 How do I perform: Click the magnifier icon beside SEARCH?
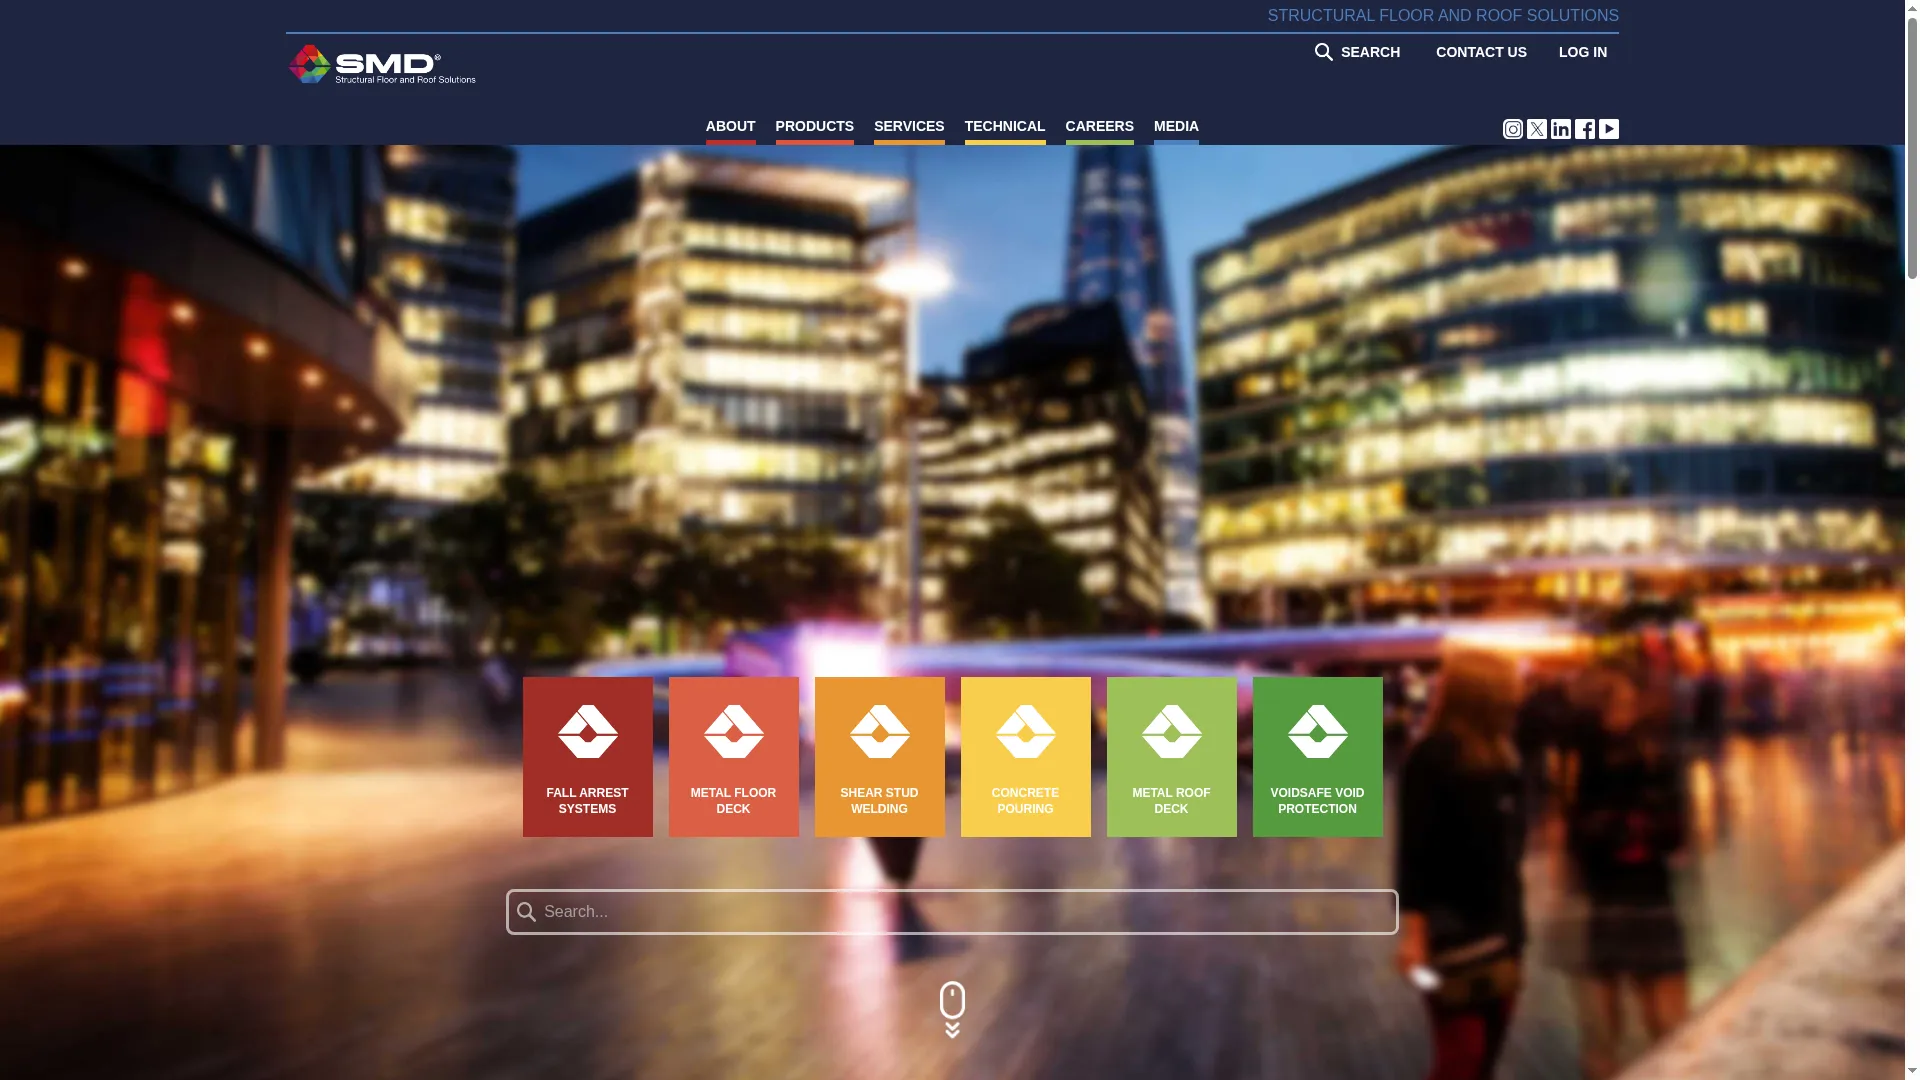point(1323,52)
